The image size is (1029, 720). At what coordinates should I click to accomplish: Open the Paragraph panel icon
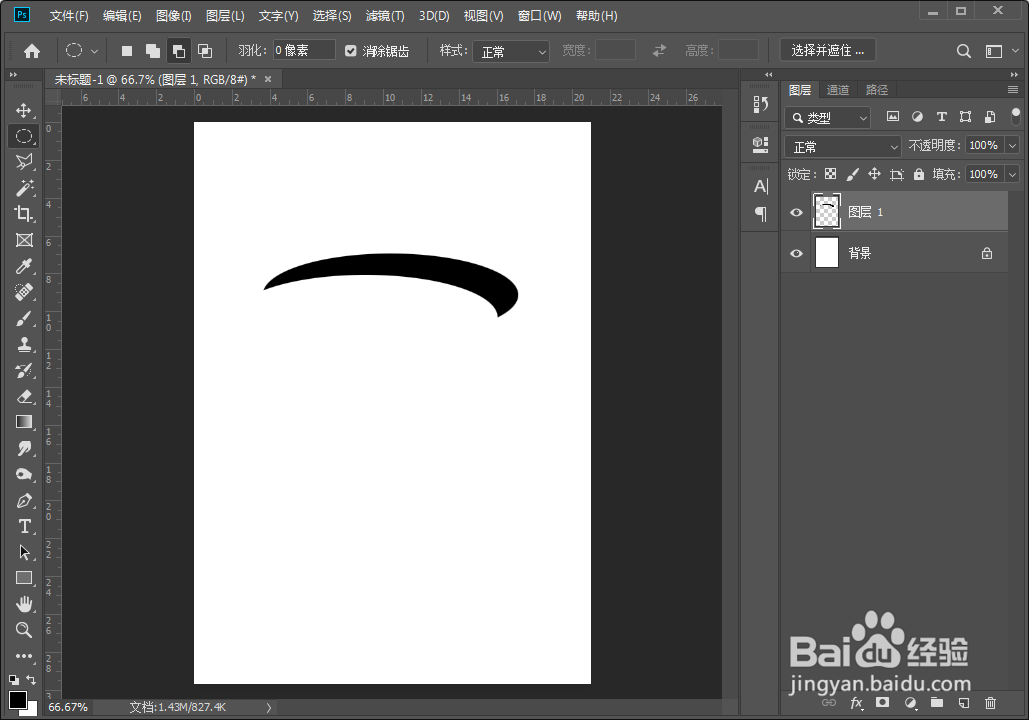click(761, 214)
